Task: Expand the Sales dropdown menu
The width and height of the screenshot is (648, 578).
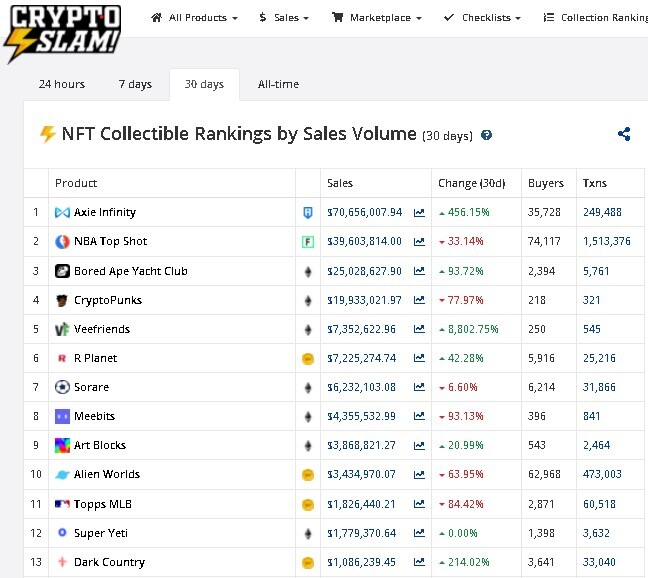Action: (284, 18)
